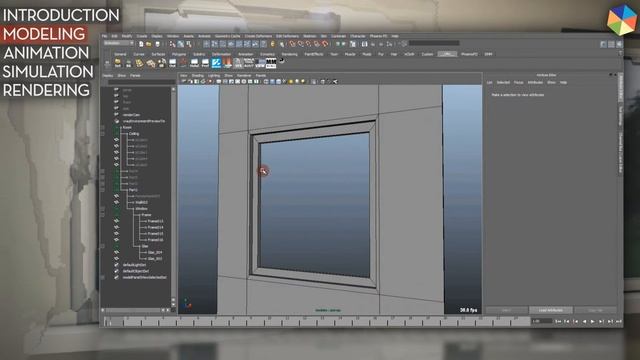Click the Outliner vertical scrollbar

pos(173,196)
